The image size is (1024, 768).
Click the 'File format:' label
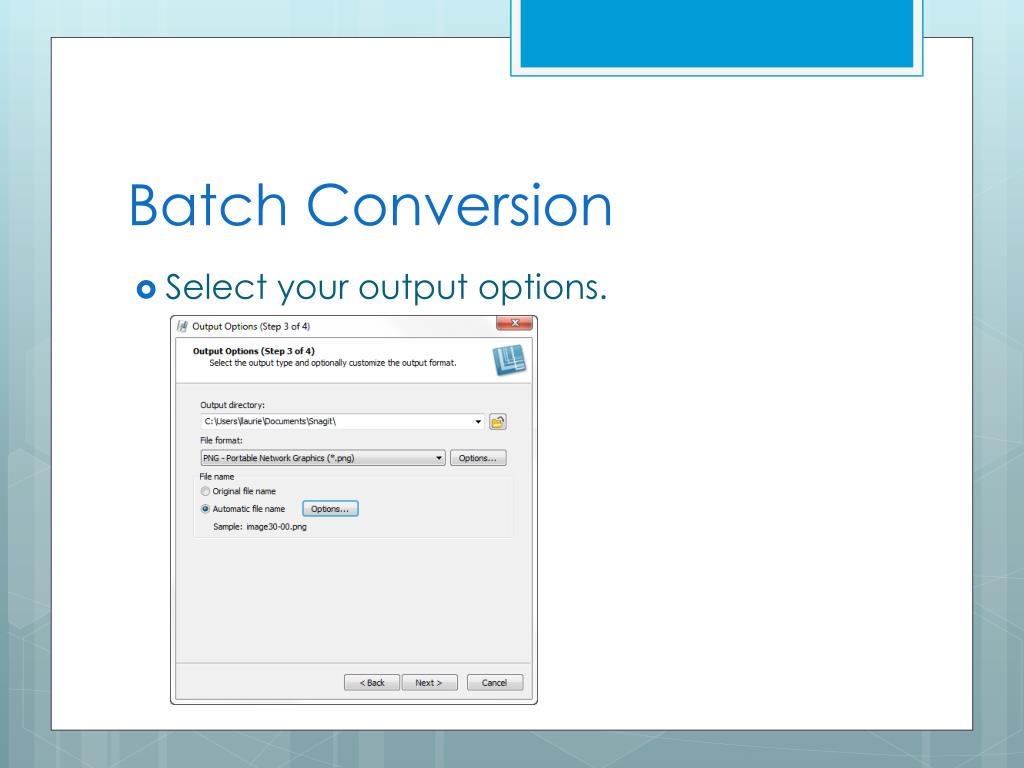221,440
